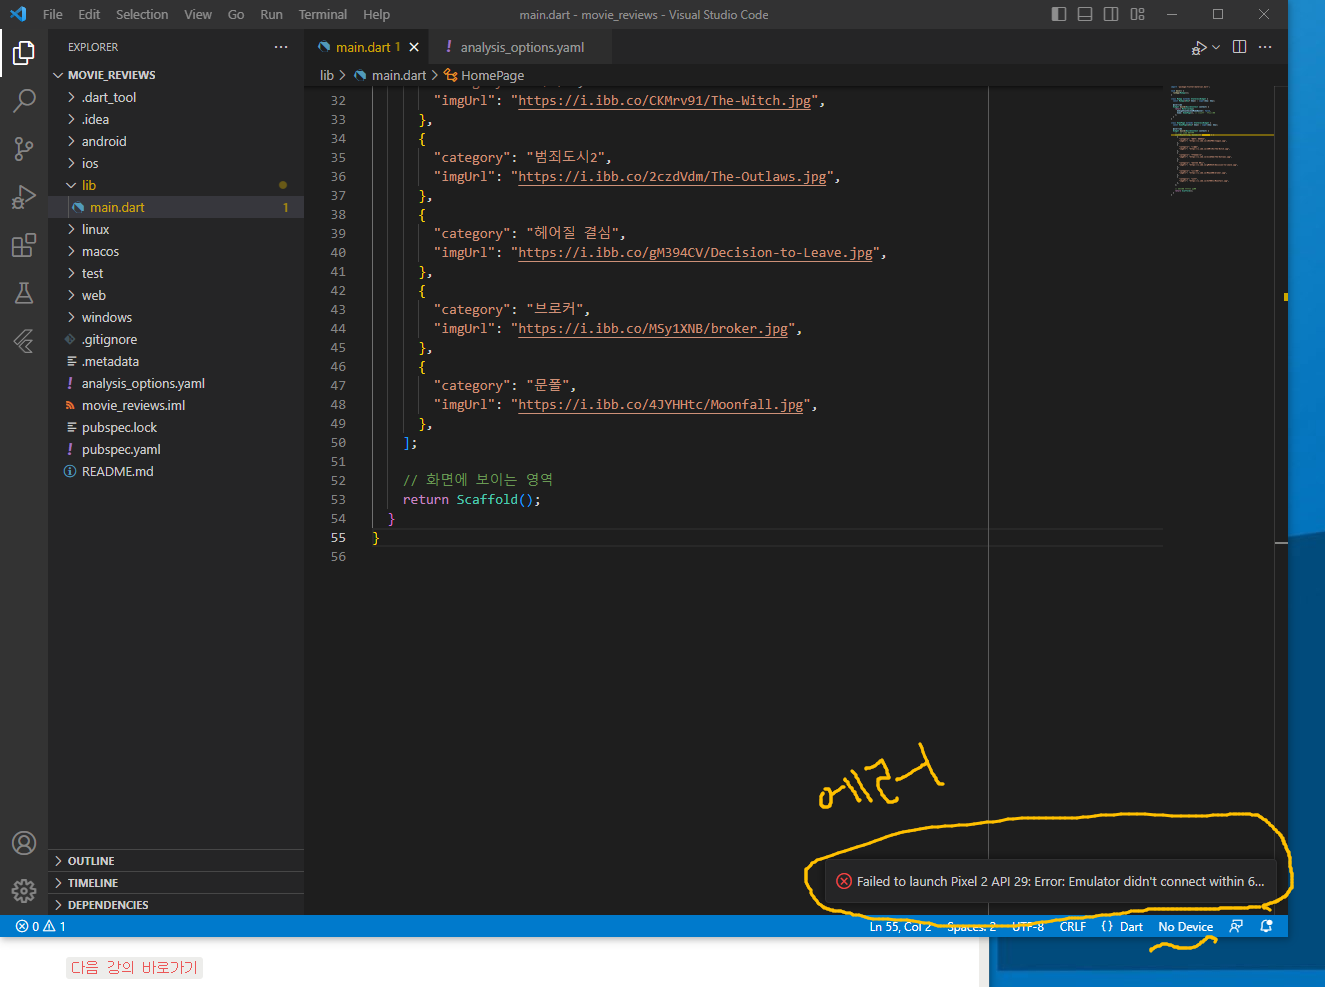This screenshot has width=1325, height=987.
Task: Open the Search view icon
Action: (x=24, y=100)
